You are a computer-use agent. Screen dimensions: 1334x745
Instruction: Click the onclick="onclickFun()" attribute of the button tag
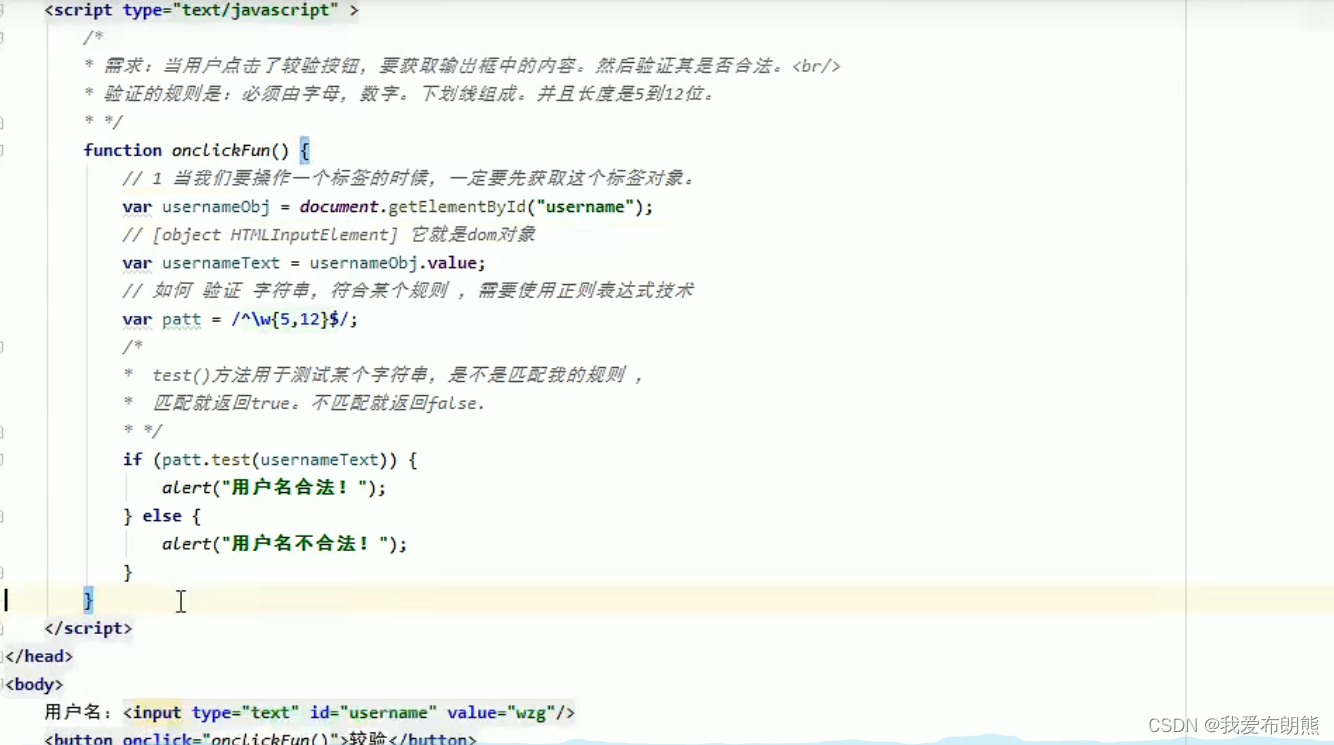click(x=231, y=739)
